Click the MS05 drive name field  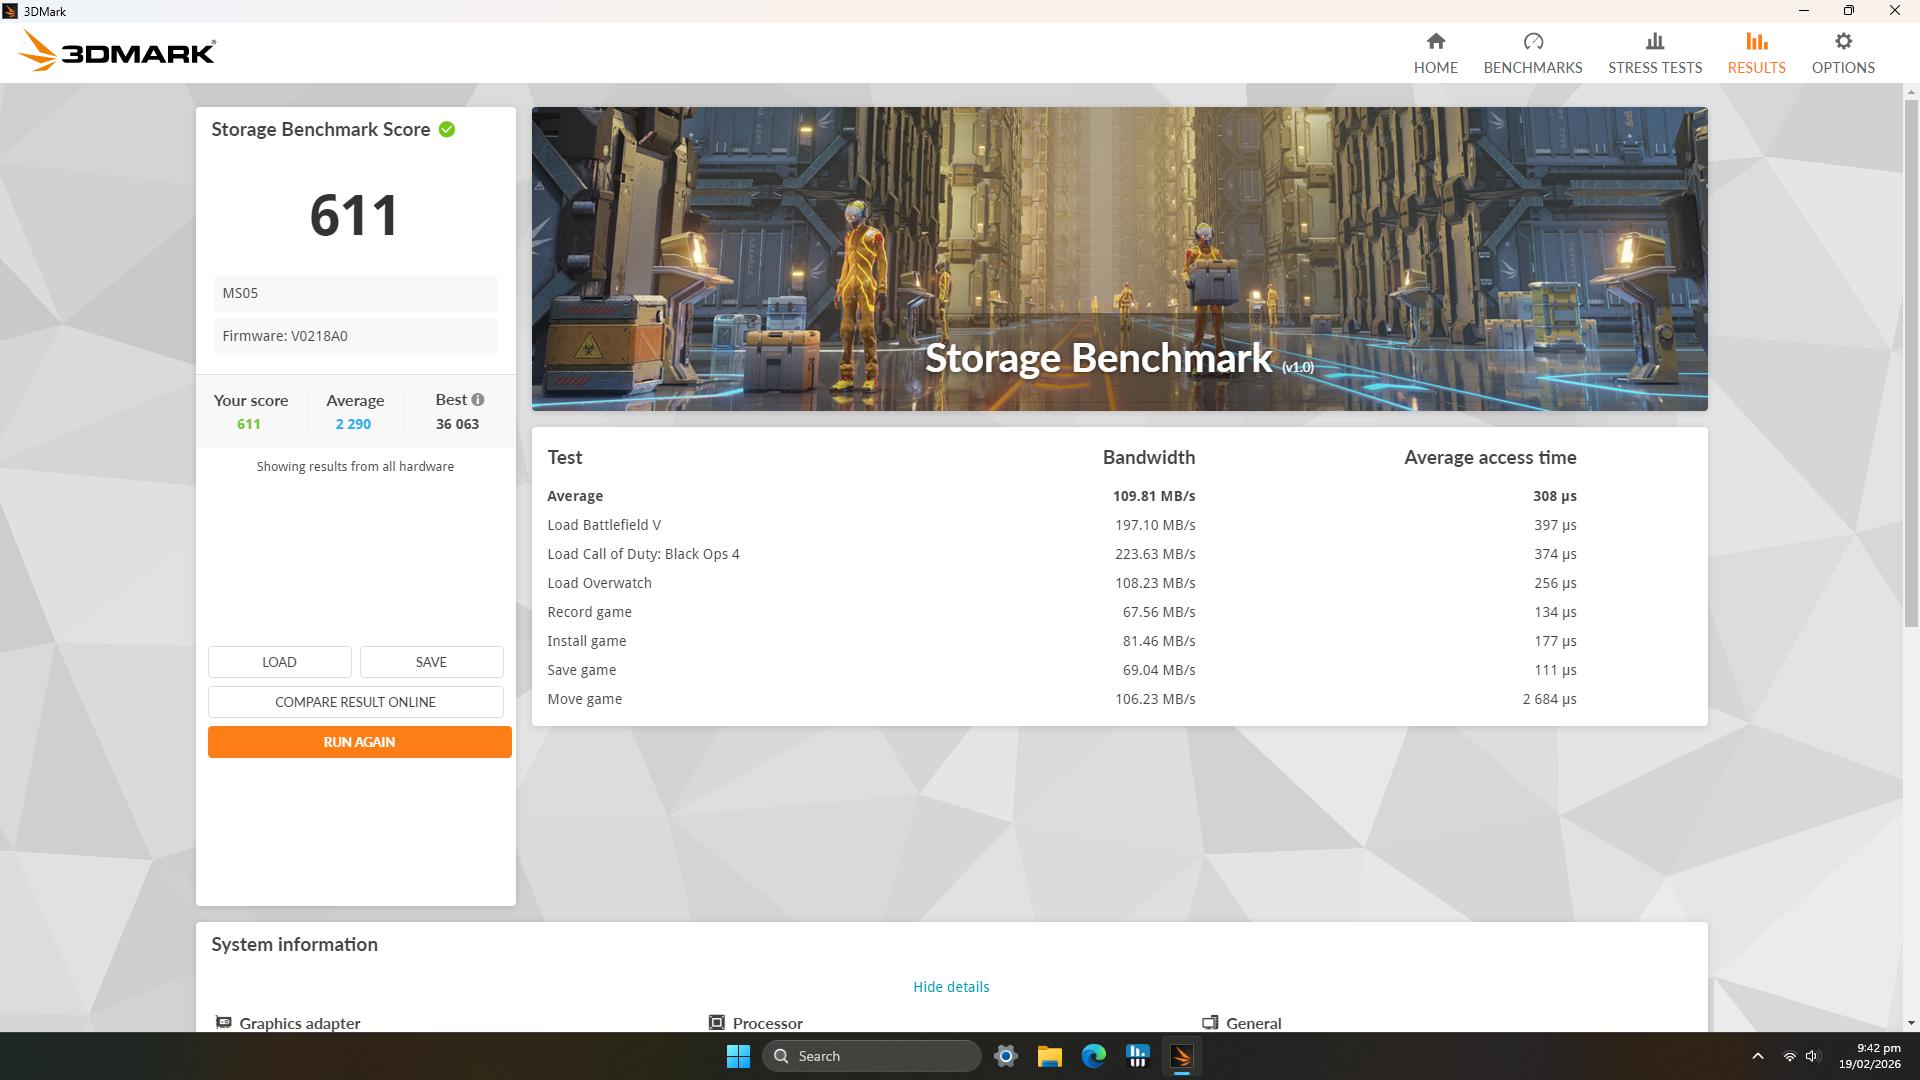point(355,293)
